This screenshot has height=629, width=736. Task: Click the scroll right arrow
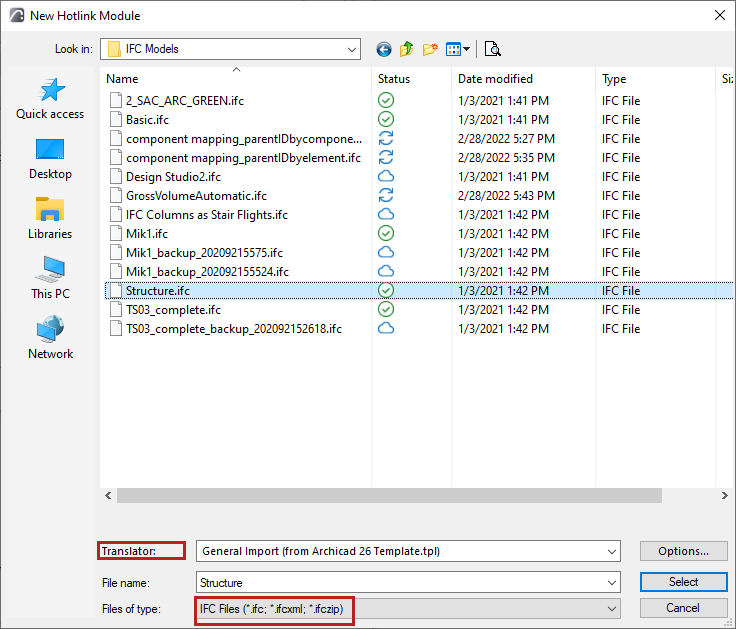(724, 496)
